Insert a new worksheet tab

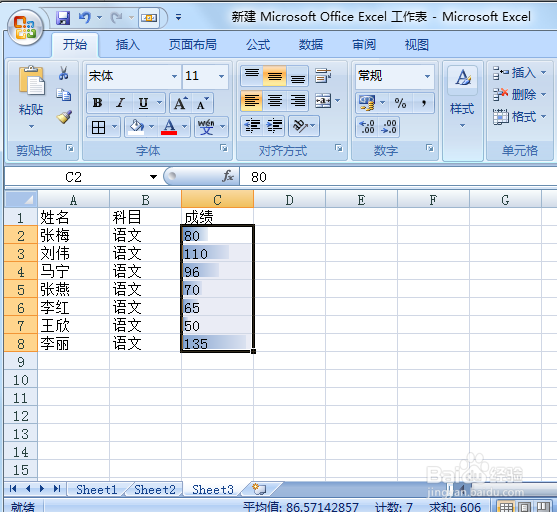[259, 489]
